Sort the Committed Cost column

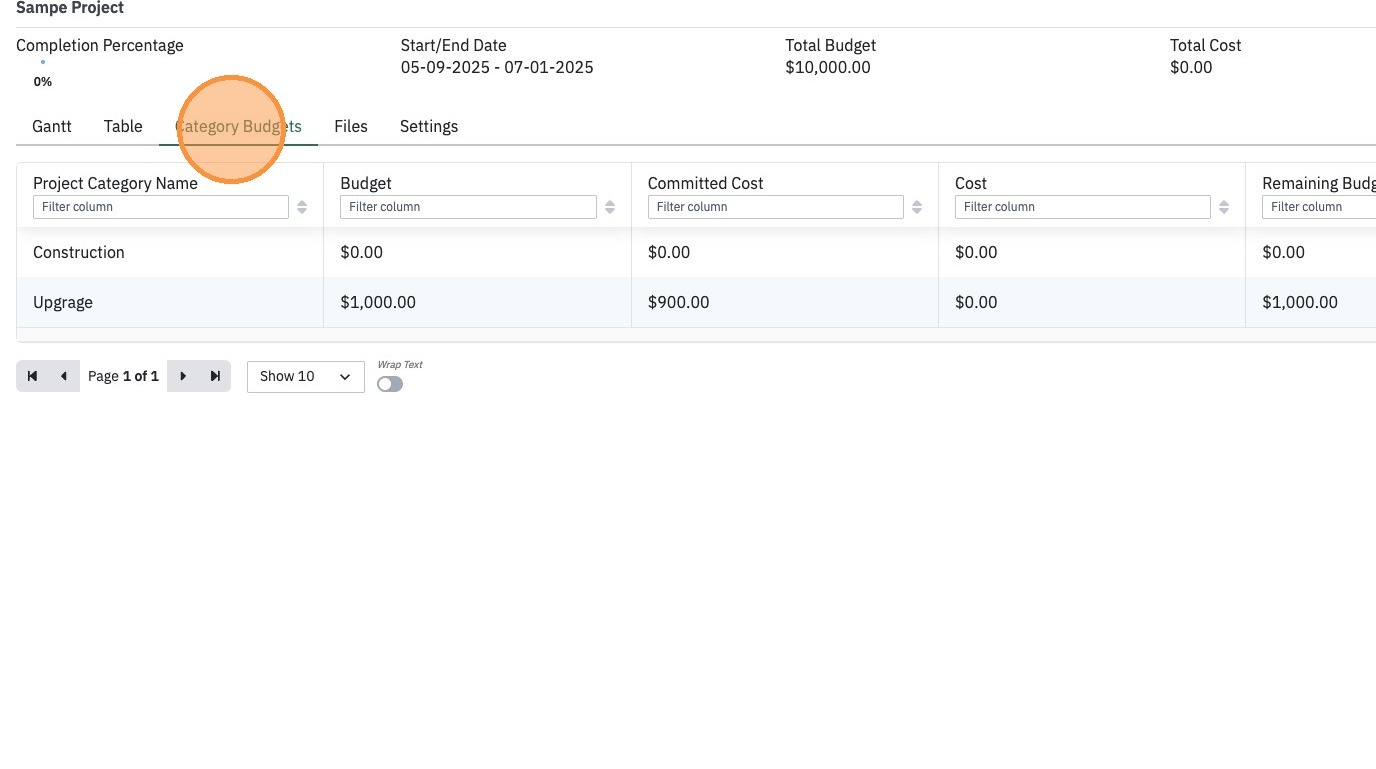tap(917, 207)
